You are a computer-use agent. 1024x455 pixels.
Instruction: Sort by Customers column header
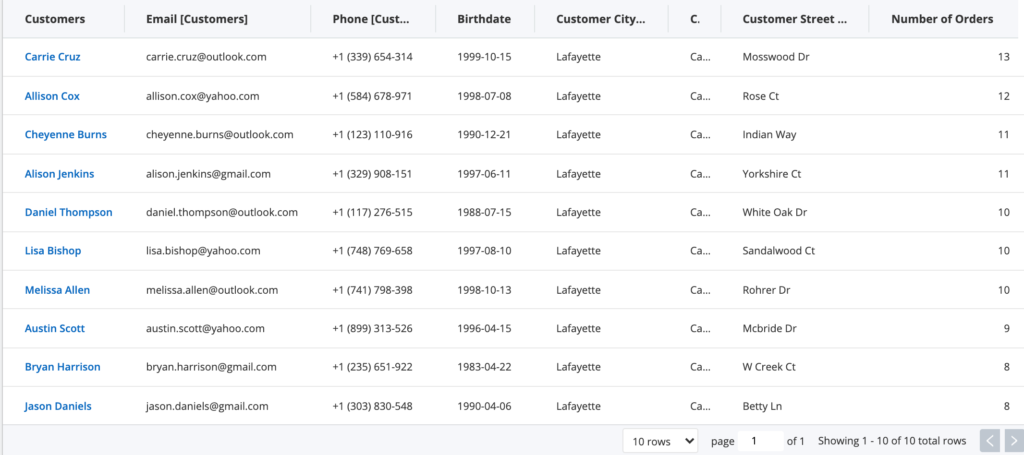[55, 19]
